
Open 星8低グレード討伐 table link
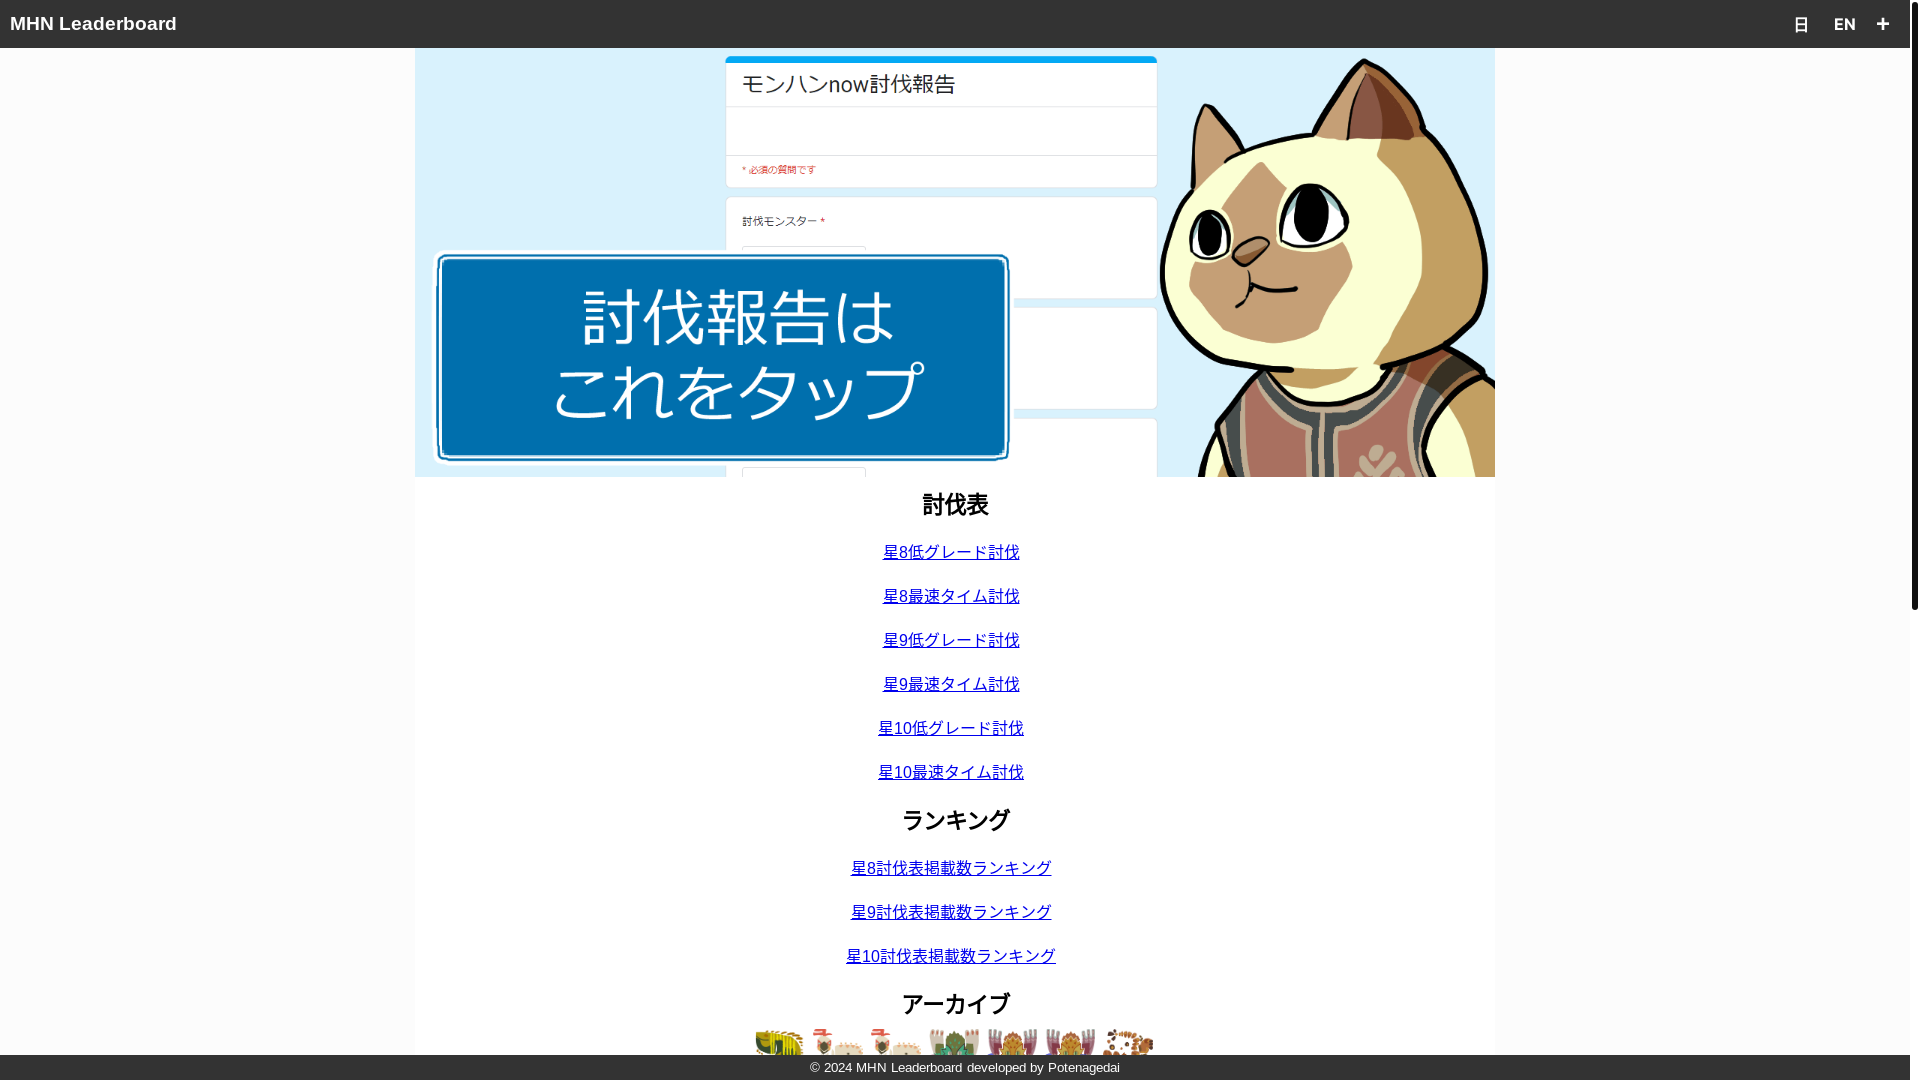951,552
